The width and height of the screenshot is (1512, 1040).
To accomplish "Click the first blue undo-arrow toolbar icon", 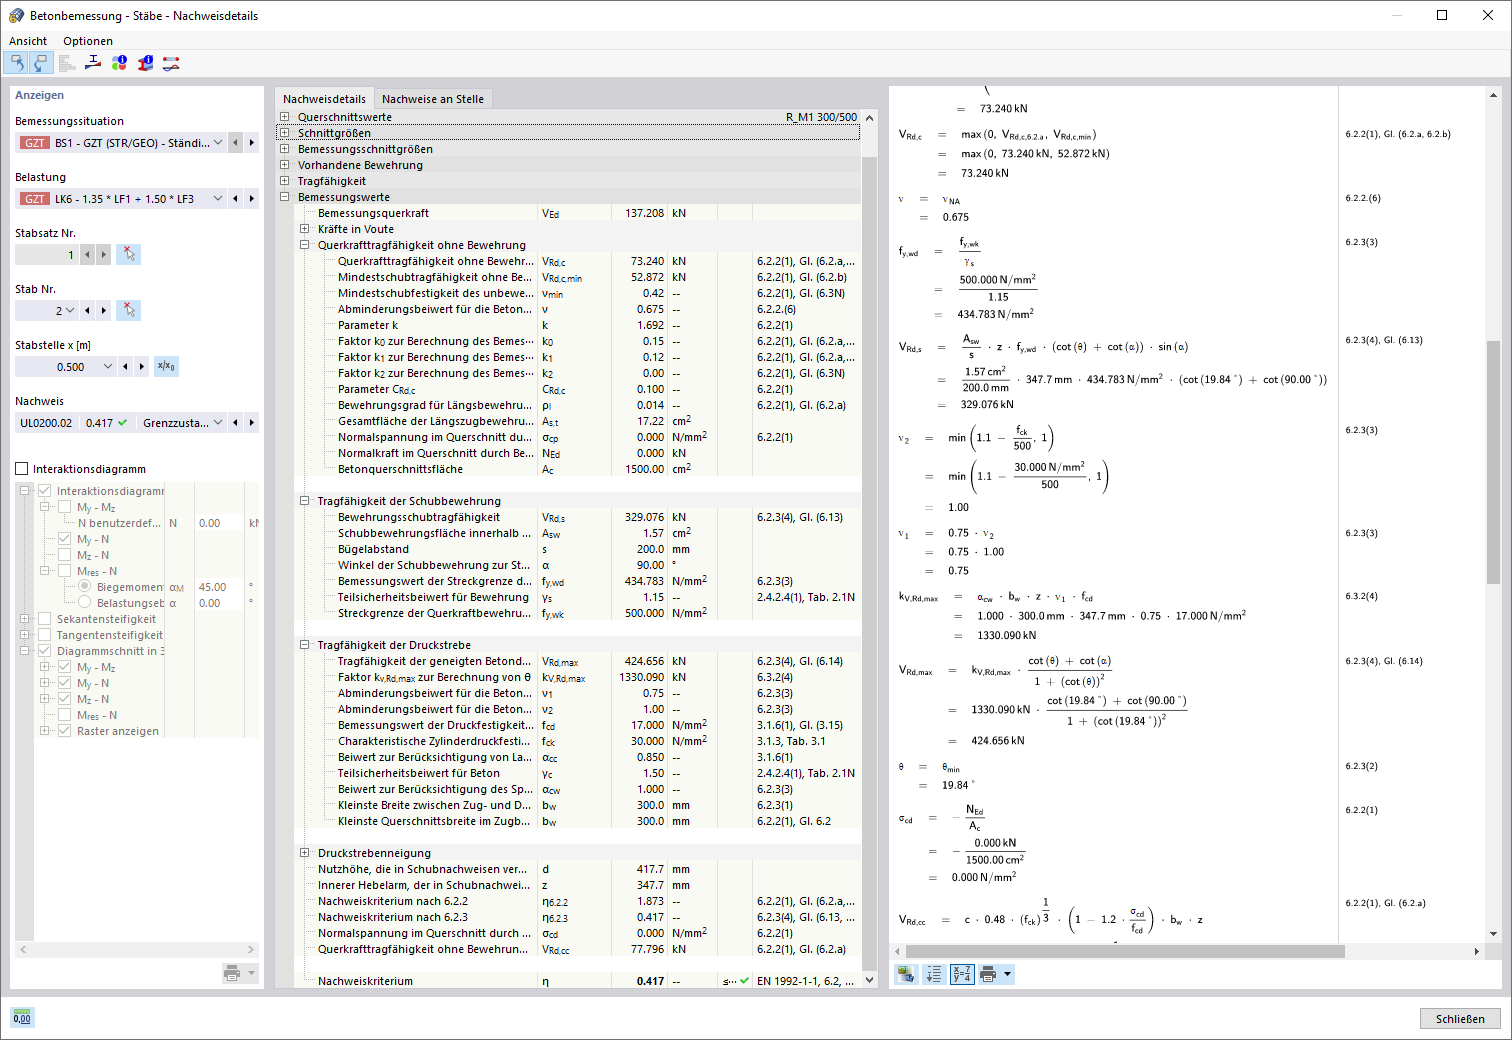I will [x=16, y=63].
